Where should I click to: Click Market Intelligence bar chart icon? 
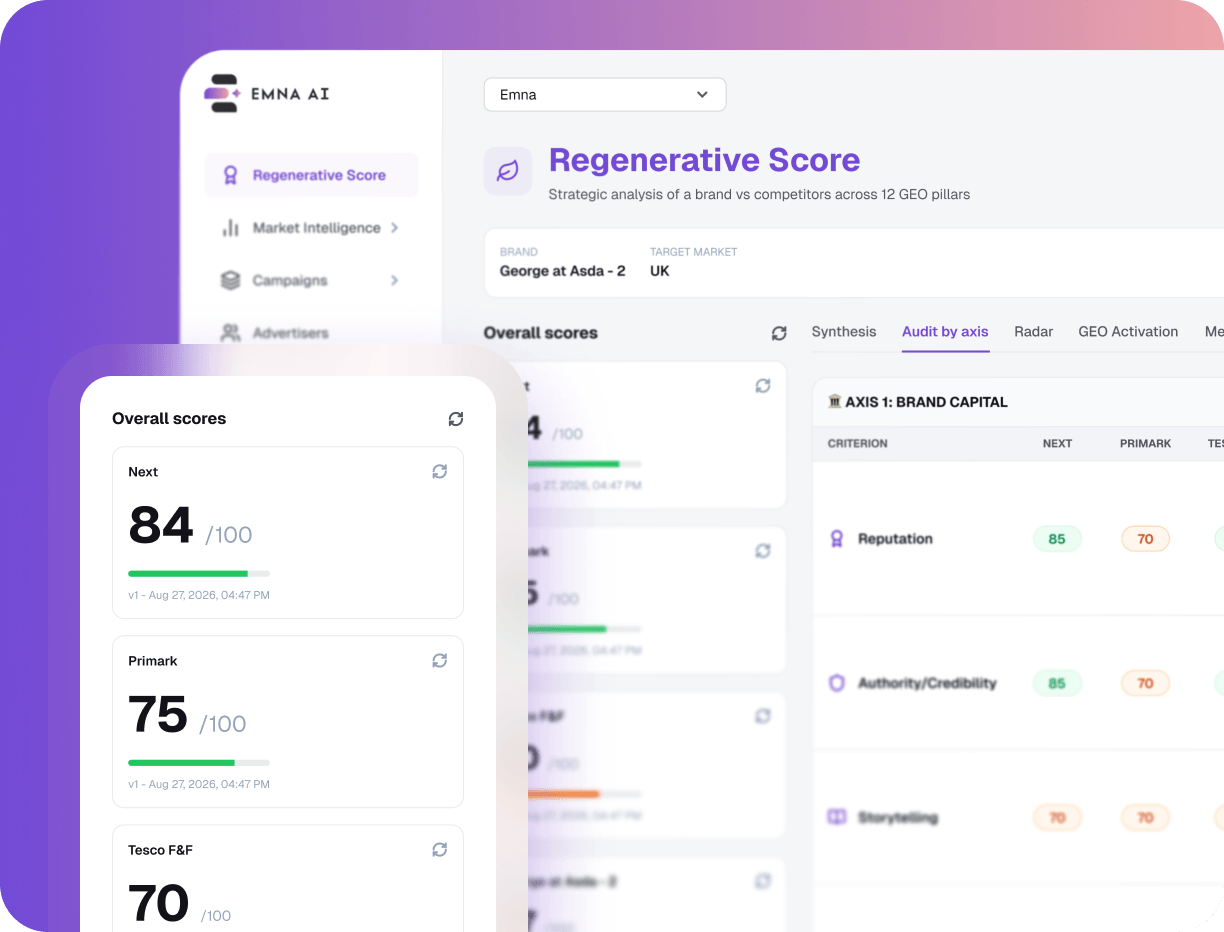click(231, 228)
